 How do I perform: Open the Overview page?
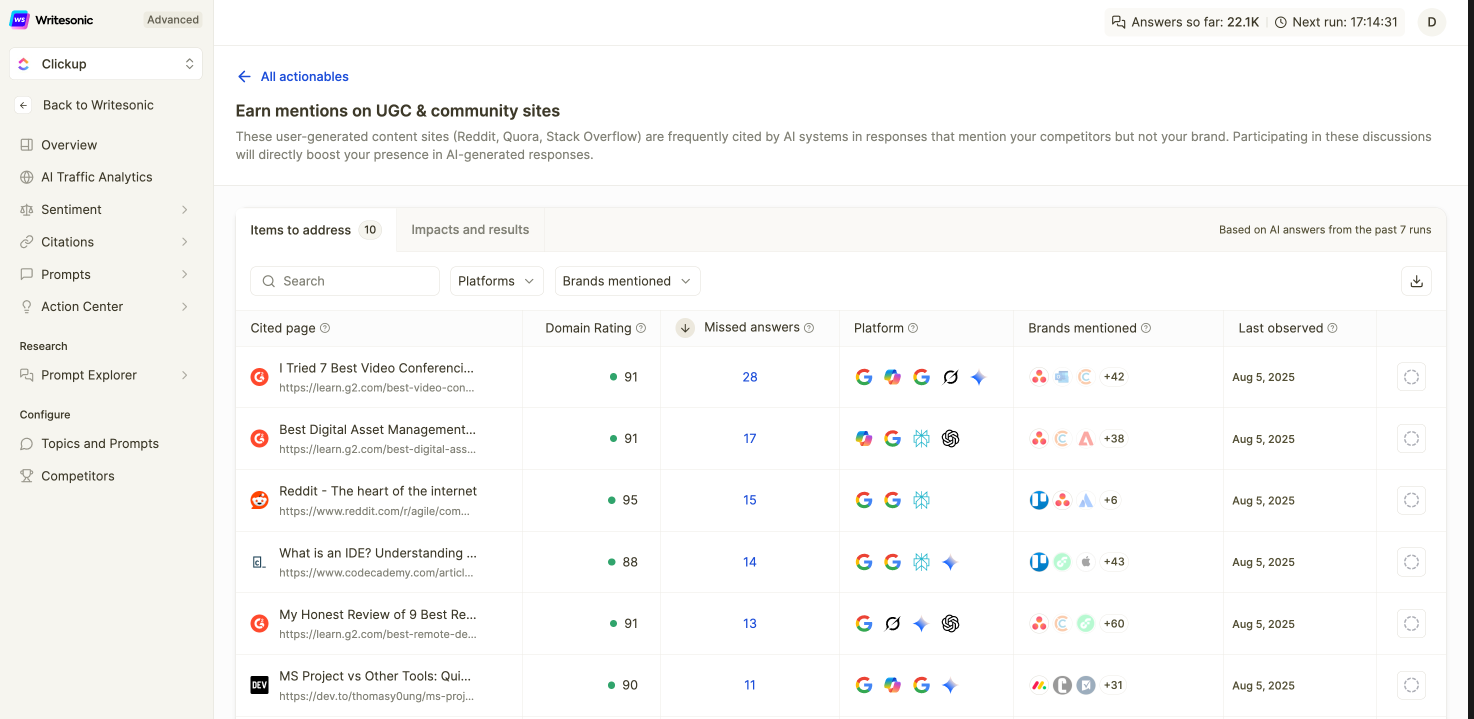click(x=69, y=145)
